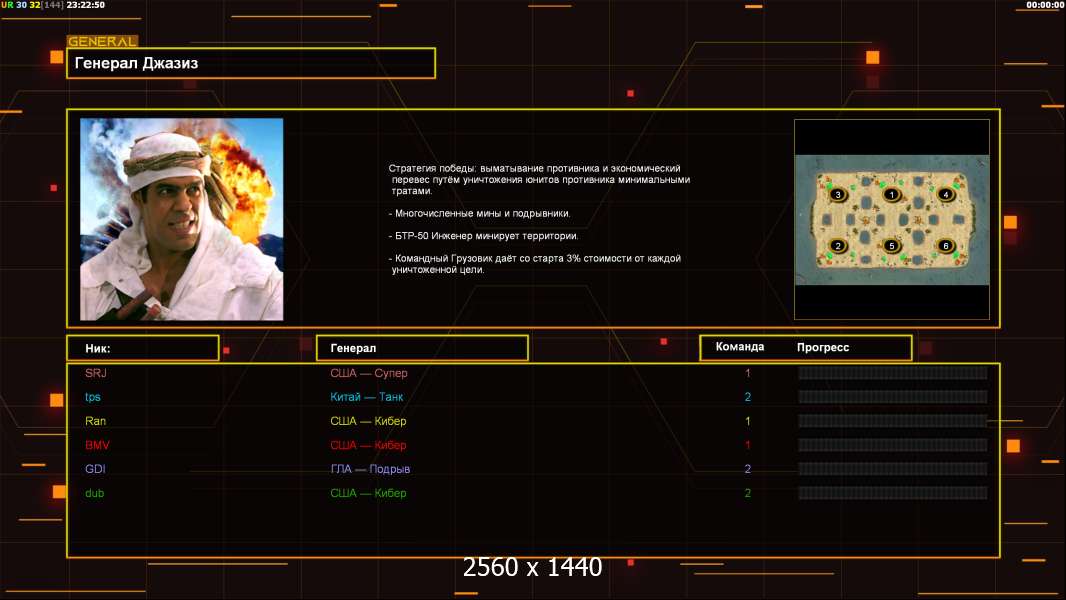This screenshot has width=1066, height=600.
Task: Click BMV's loading progress bar
Action: point(893,445)
